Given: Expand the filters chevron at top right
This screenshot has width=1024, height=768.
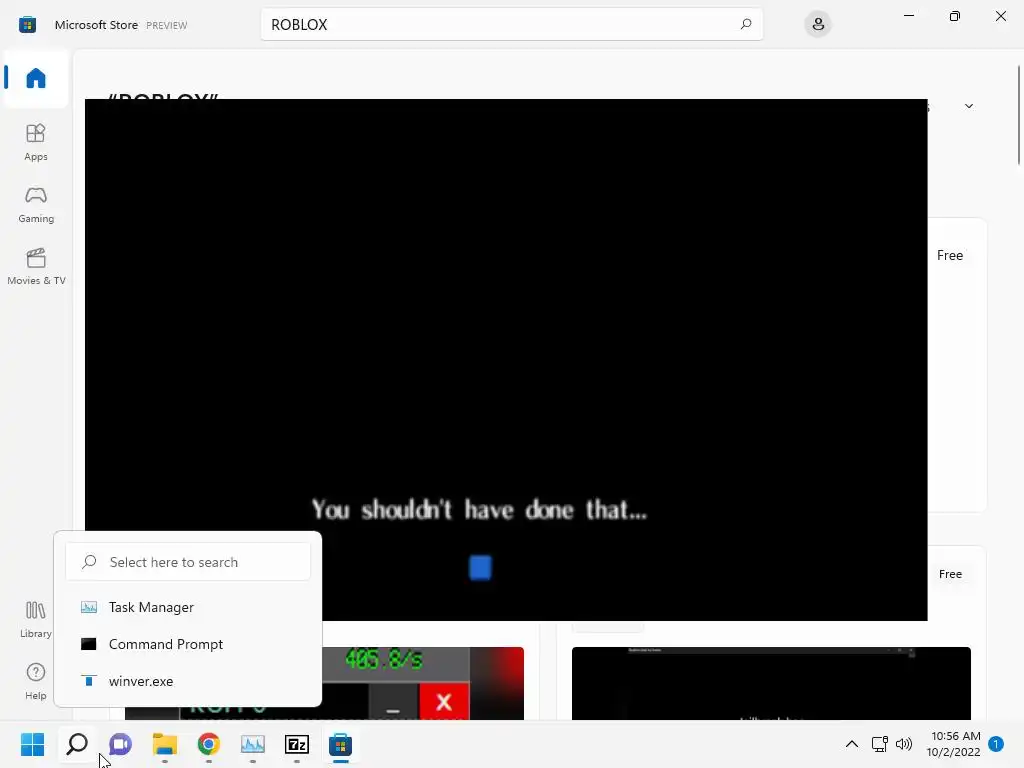Looking at the screenshot, I should (x=969, y=106).
